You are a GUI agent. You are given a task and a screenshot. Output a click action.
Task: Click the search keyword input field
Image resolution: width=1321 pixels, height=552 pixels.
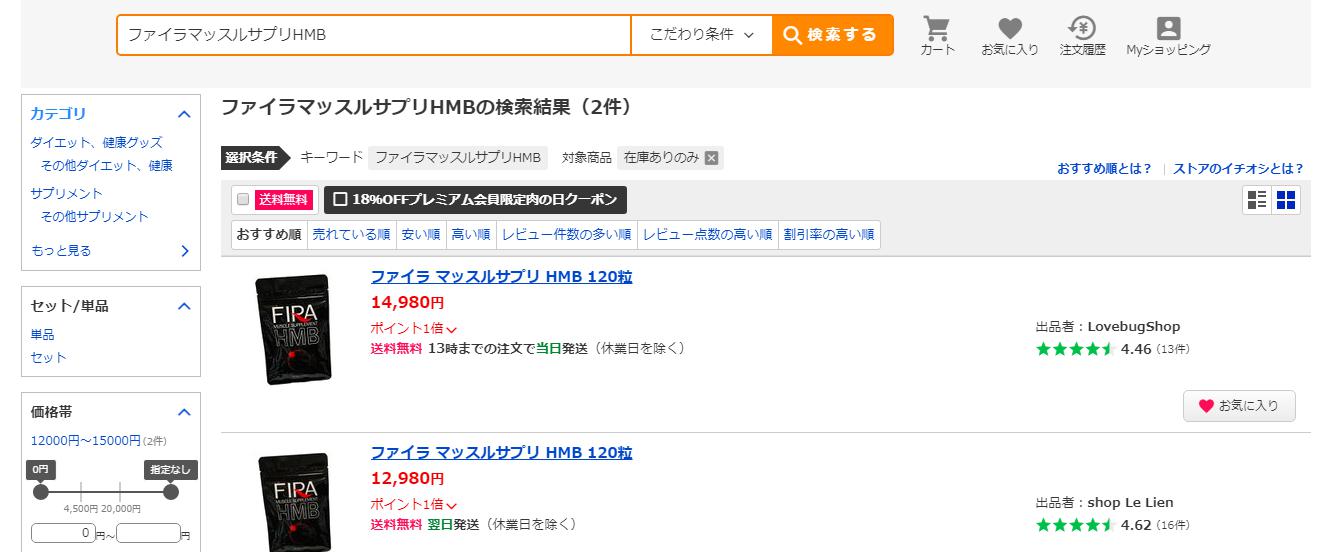pyautogui.click(x=374, y=35)
